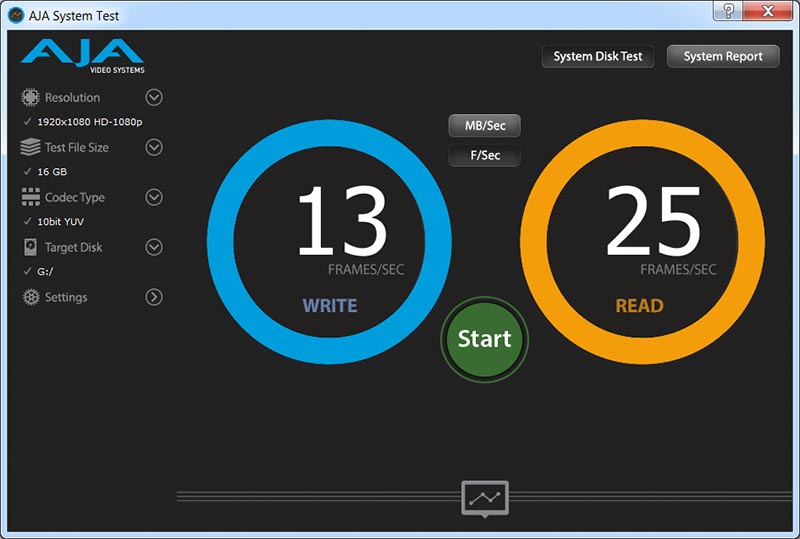Click the blue WRITE speed gauge
The image size is (800, 539).
(x=329, y=242)
